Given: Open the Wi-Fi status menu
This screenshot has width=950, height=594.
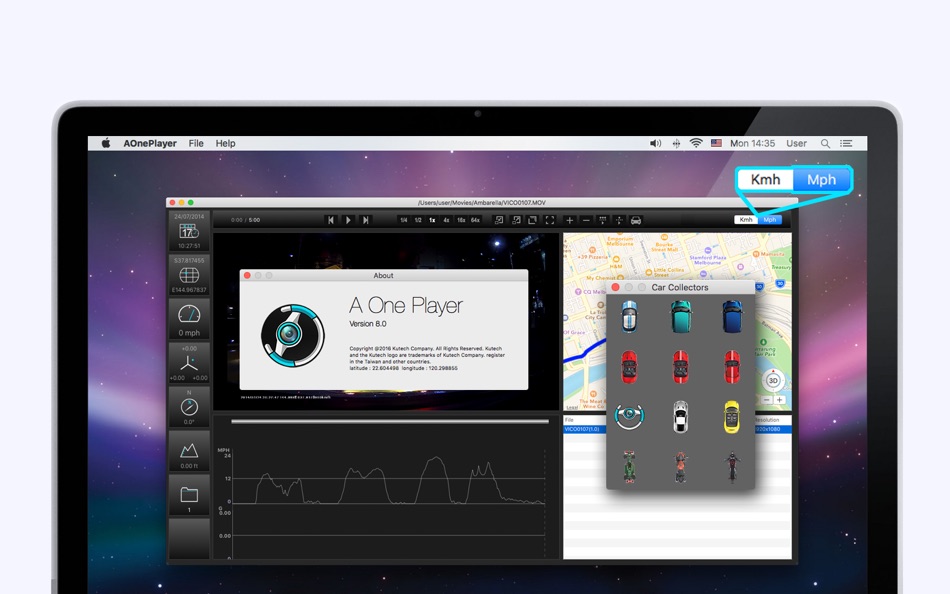Looking at the screenshot, I should click(696, 143).
